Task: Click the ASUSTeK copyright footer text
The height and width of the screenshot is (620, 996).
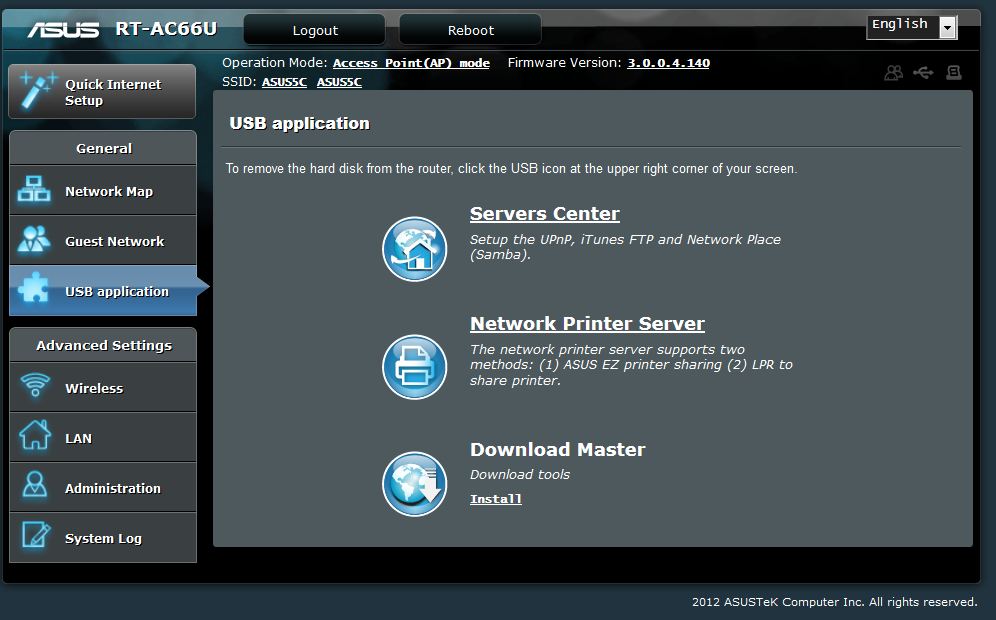Action: click(834, 602)
